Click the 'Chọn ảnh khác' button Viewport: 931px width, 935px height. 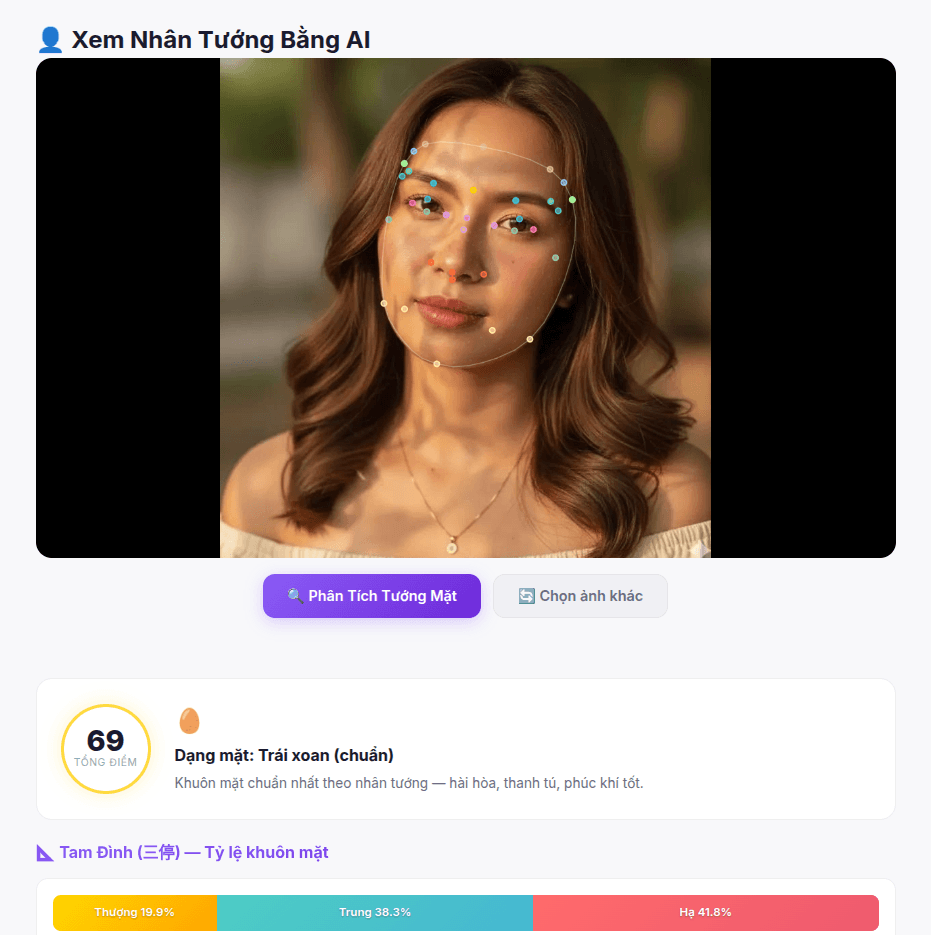point(580,596)
